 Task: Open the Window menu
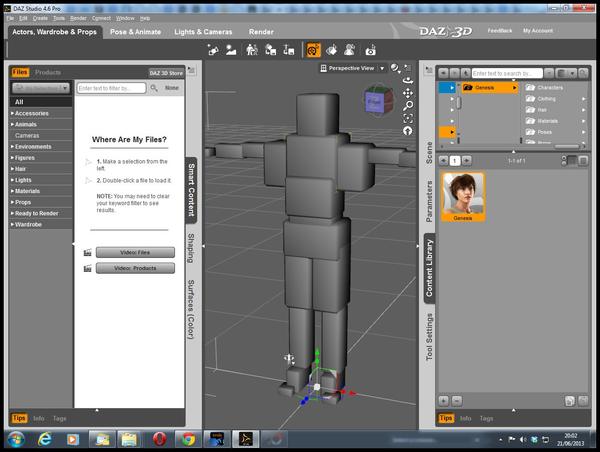coord(125,18)
